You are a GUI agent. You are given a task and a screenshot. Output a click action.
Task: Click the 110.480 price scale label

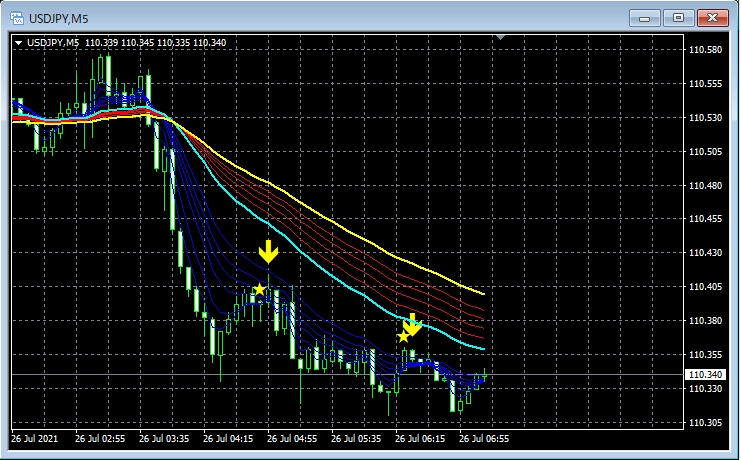(706, 185)
